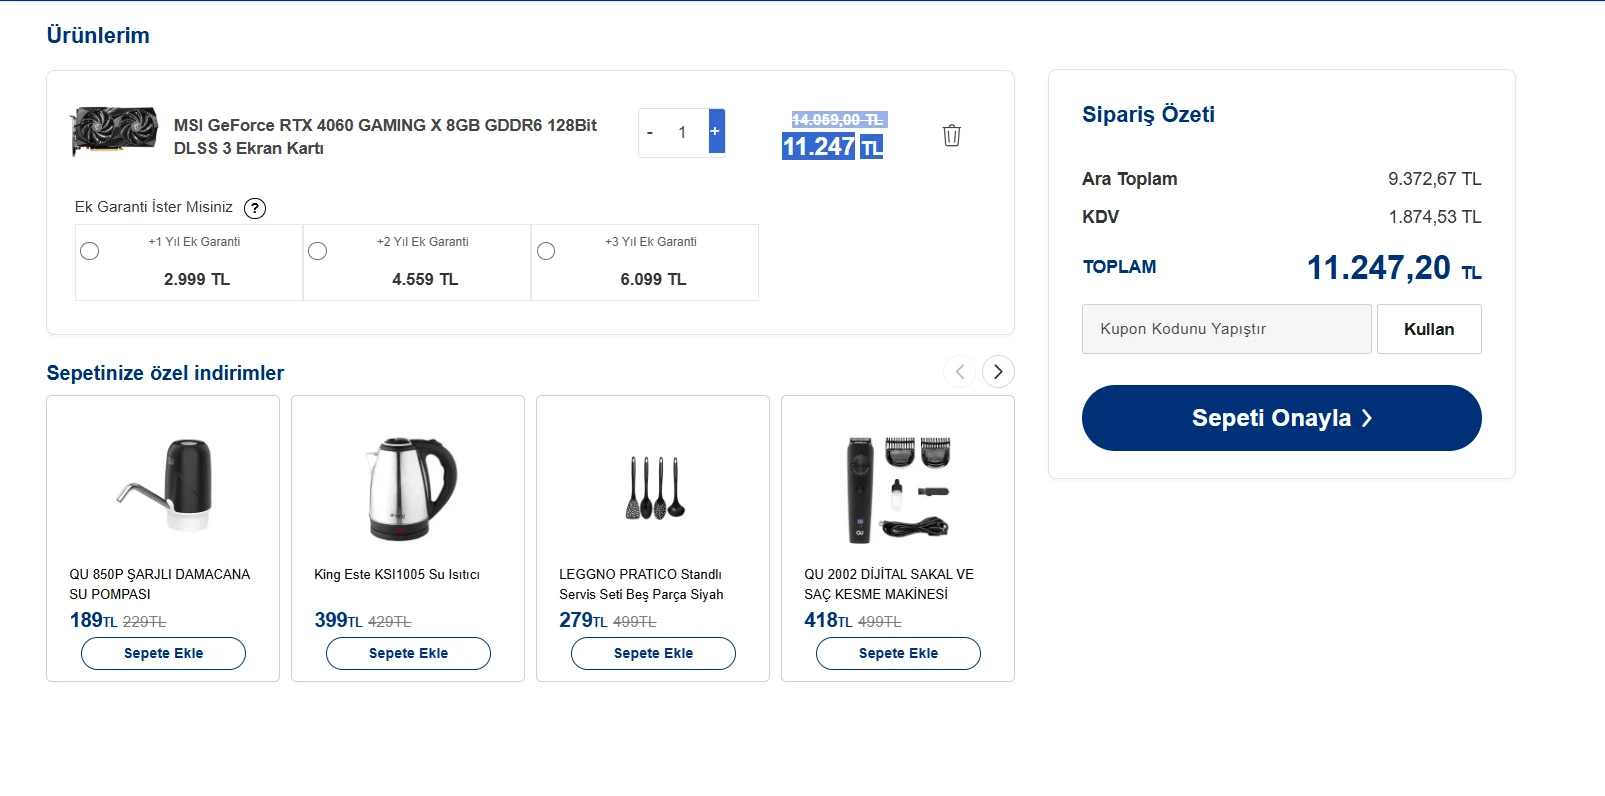Image resolution: width=1605 pixels, height=796 pixels.
Task: Add QU 850P water pump to cart
Action: pyautogui.click(x=163, y=653)
